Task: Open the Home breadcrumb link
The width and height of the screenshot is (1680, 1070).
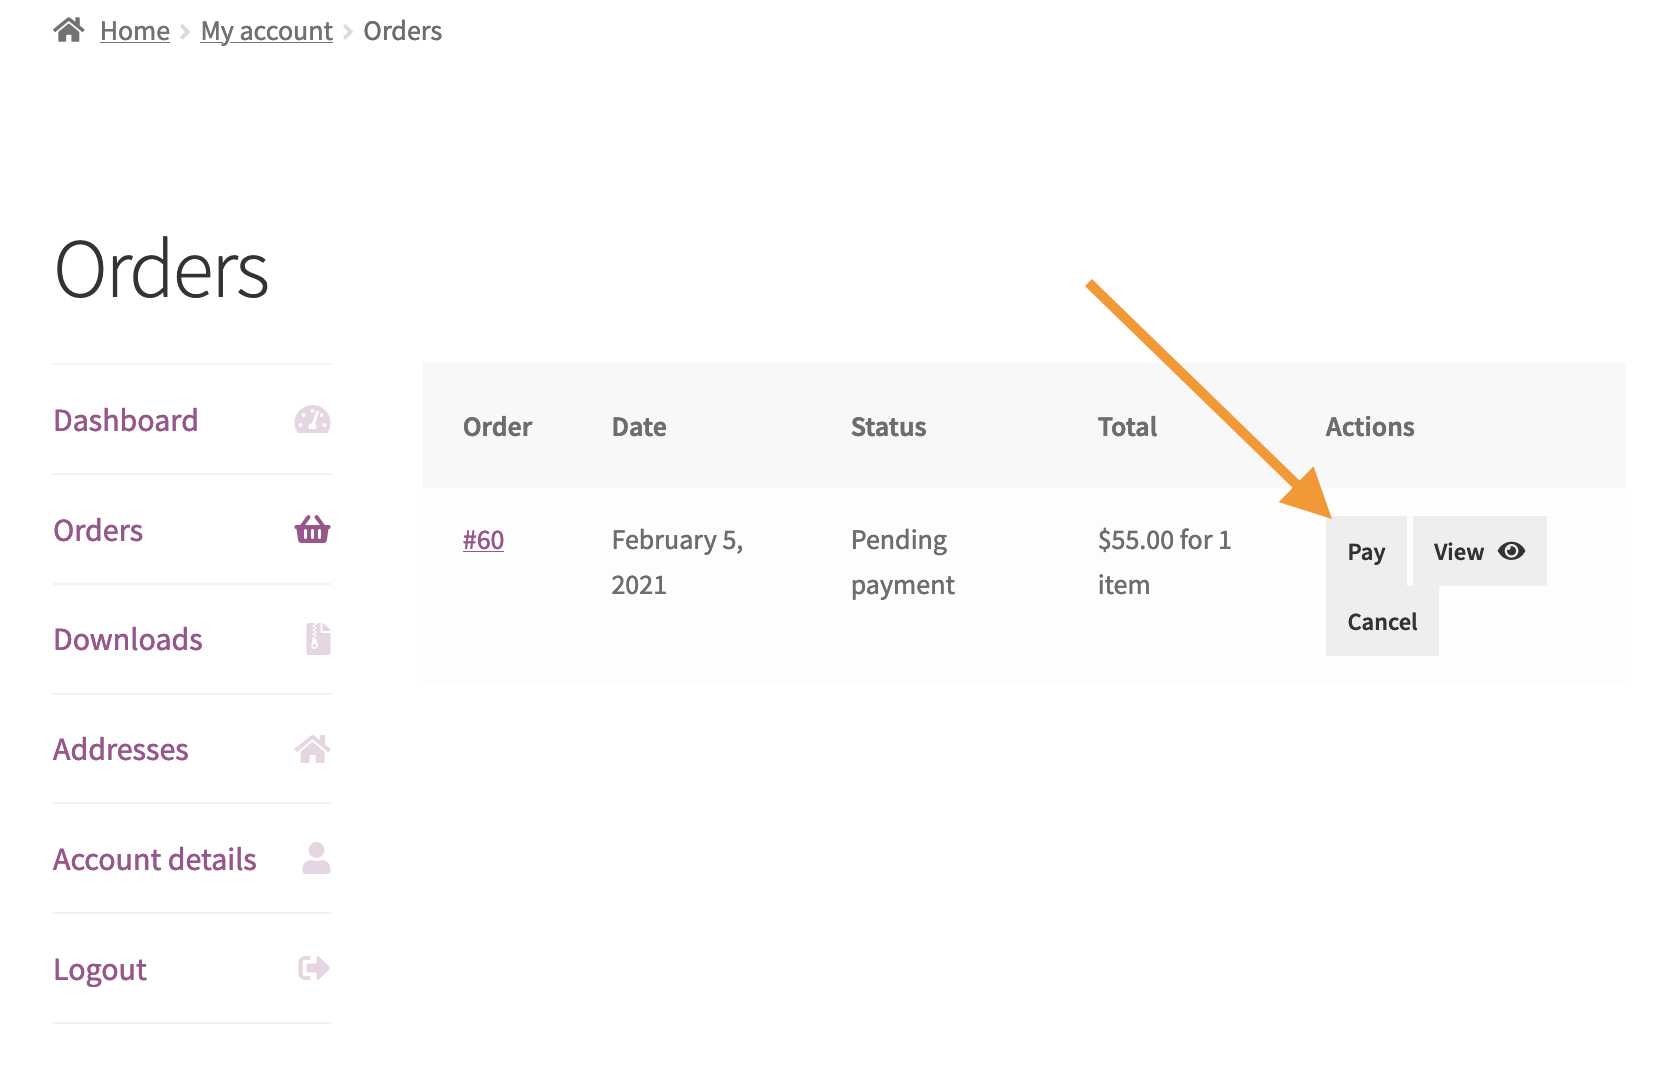Action: click(134, 31)
